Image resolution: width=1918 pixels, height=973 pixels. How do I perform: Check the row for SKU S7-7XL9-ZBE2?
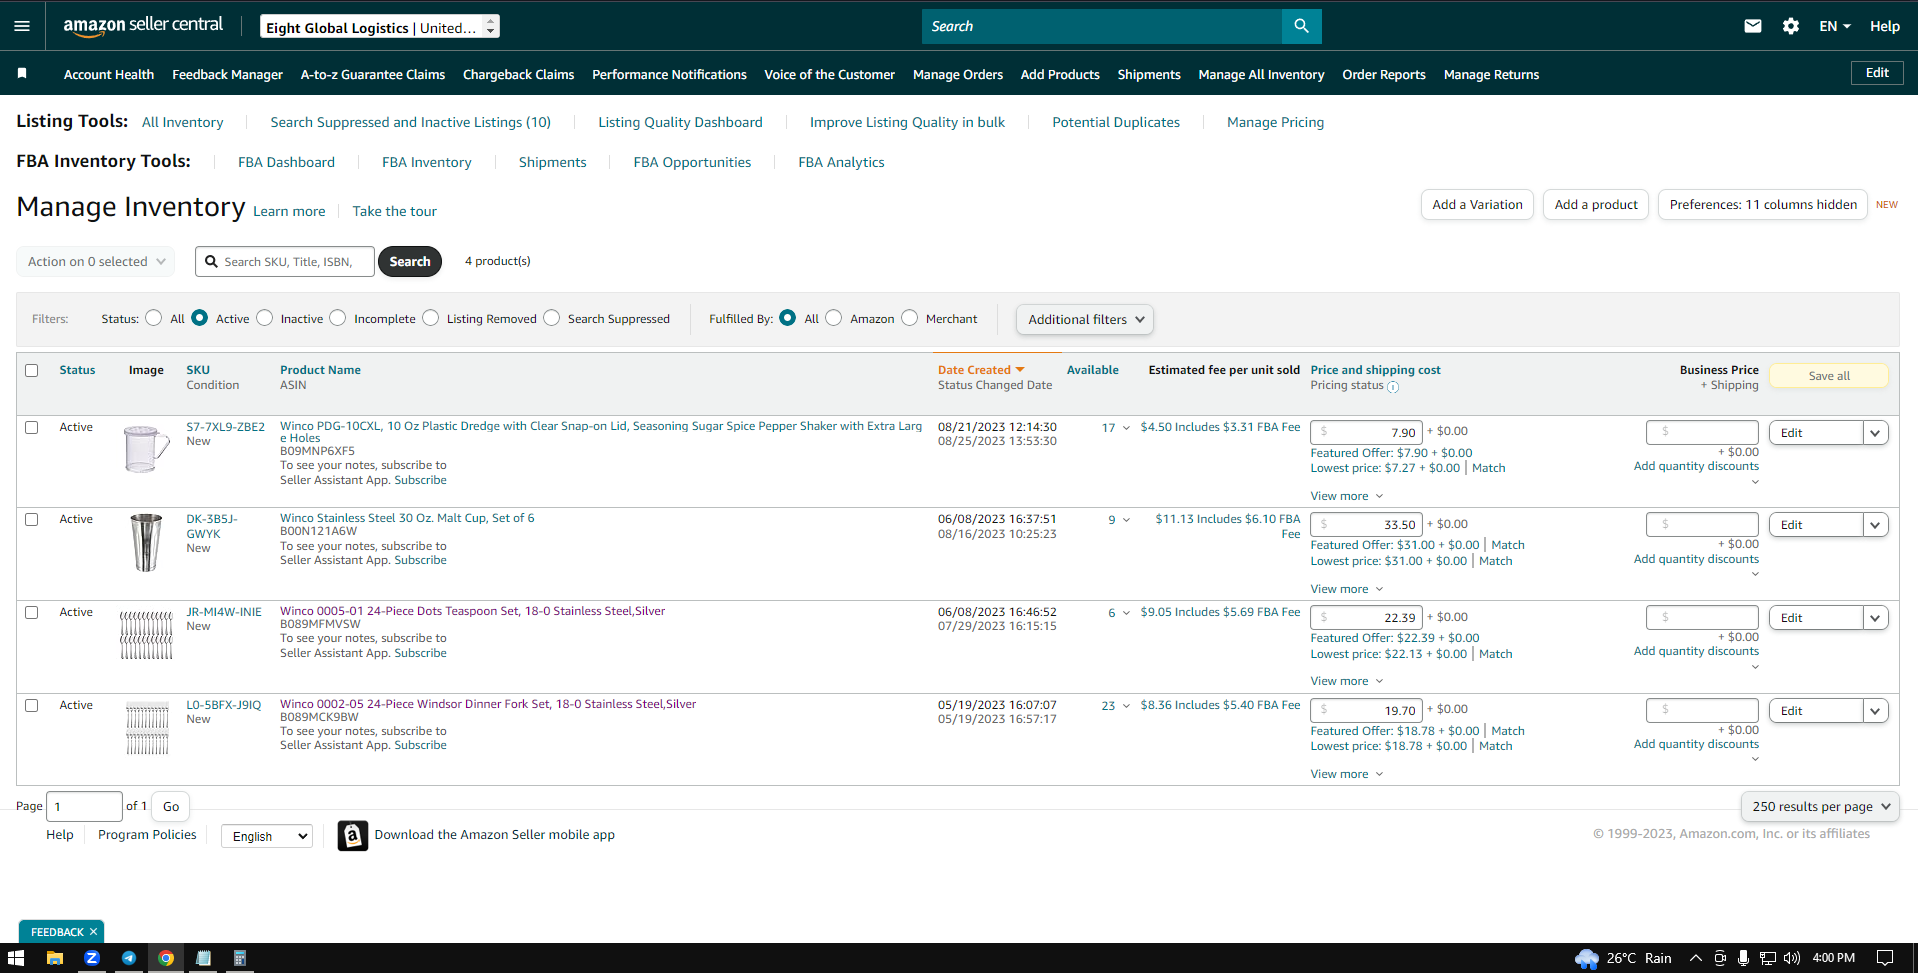click(x=32, y=427)
